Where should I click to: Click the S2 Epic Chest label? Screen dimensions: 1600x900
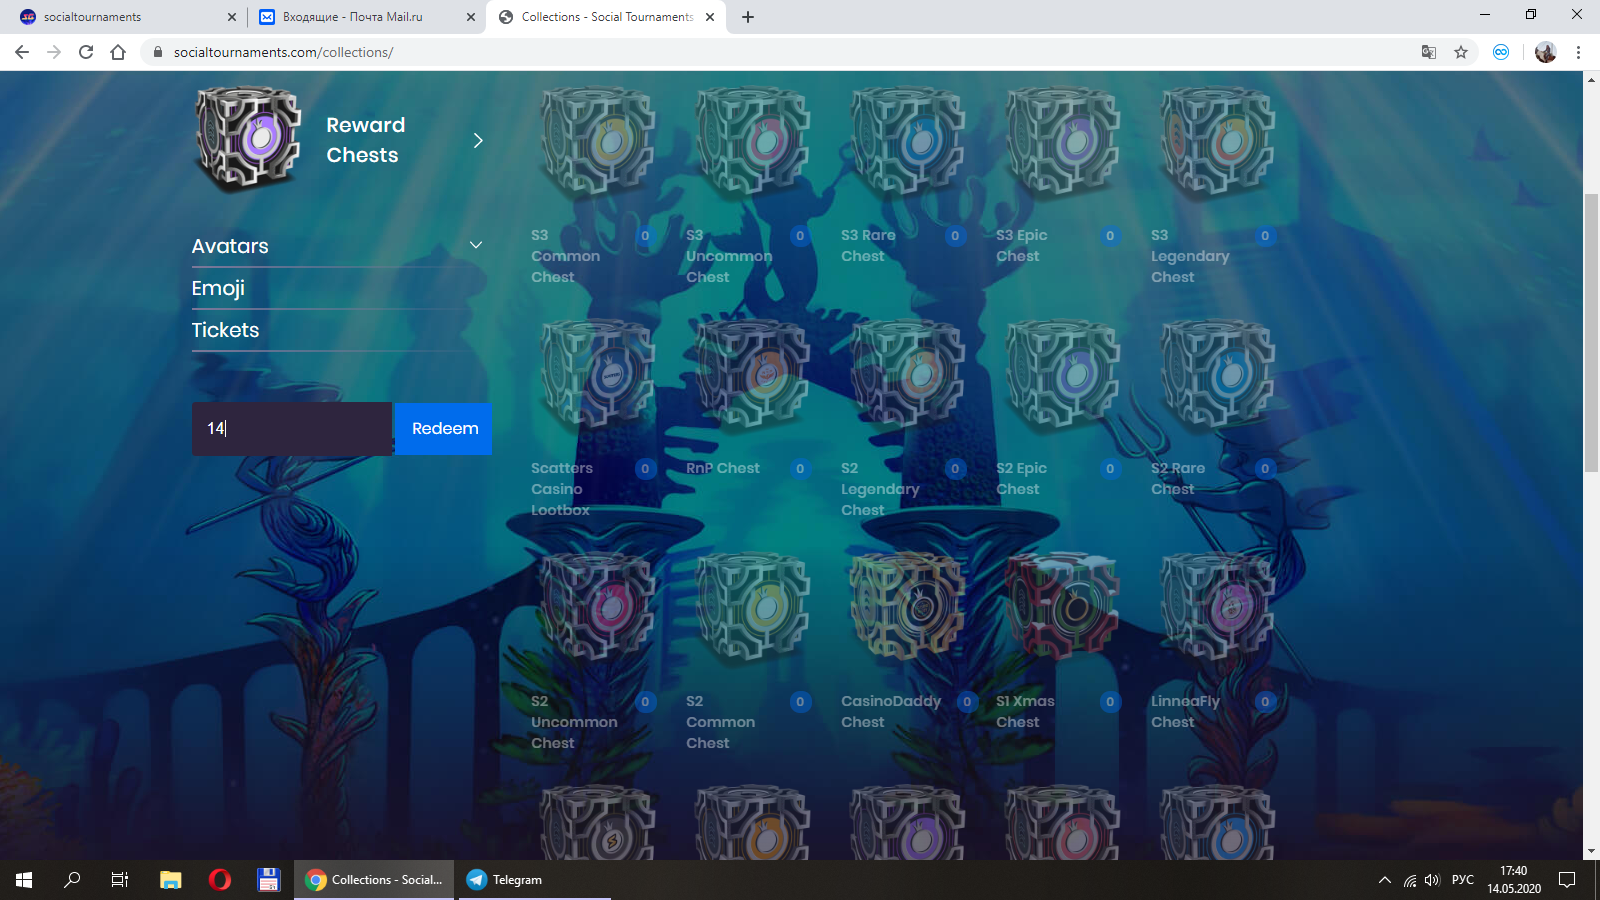pos(1021,479)
